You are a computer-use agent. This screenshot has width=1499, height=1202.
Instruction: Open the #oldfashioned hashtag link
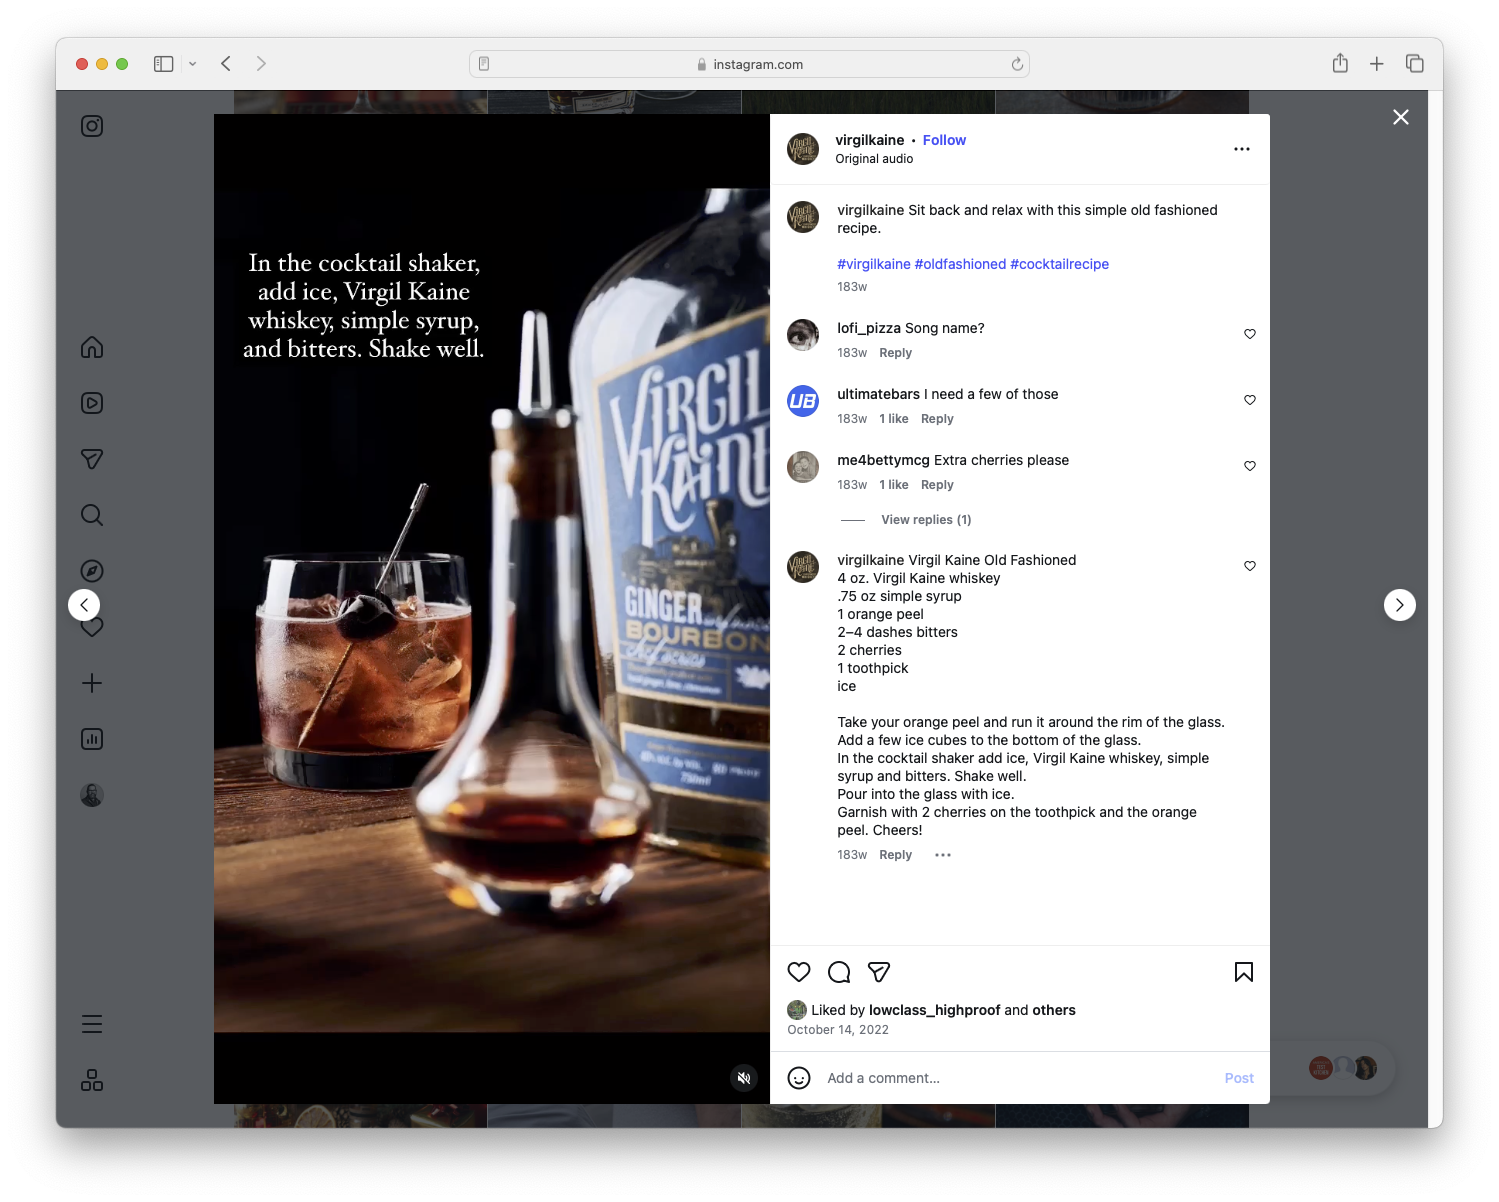[x=960, y=263]
